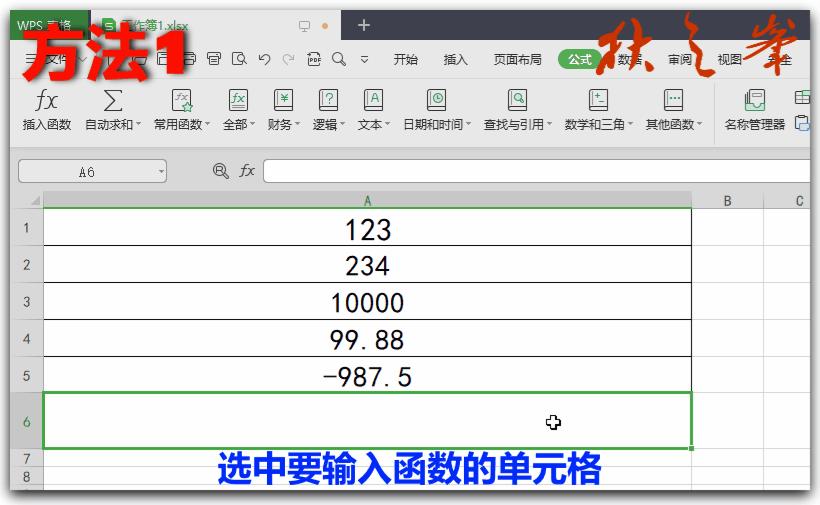Open the Other Functions (其他函数) icon
820x505 pixels.
673,100
